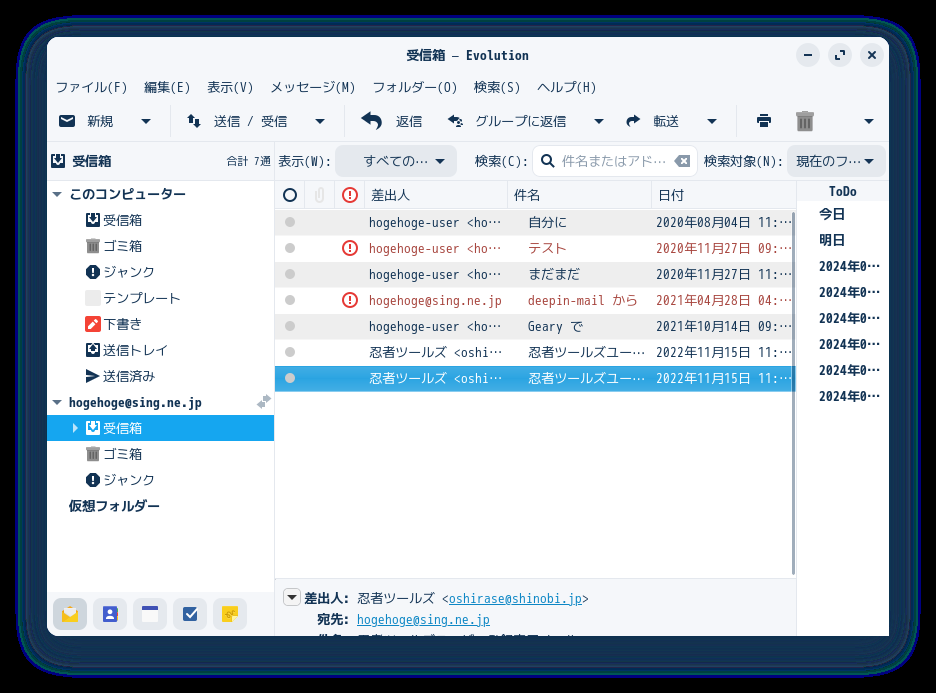Open the ヘルプ(H) menu
The image size is (936, 693).
[566, 88]
